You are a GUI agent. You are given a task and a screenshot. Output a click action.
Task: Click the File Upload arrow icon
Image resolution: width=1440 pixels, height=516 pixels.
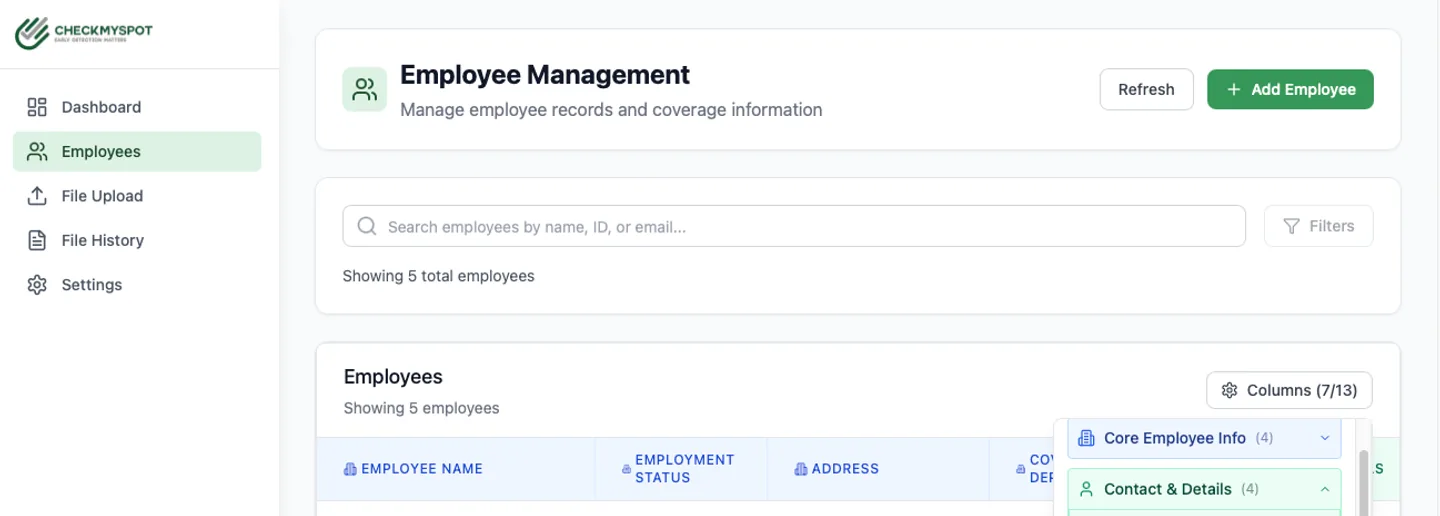37,196
